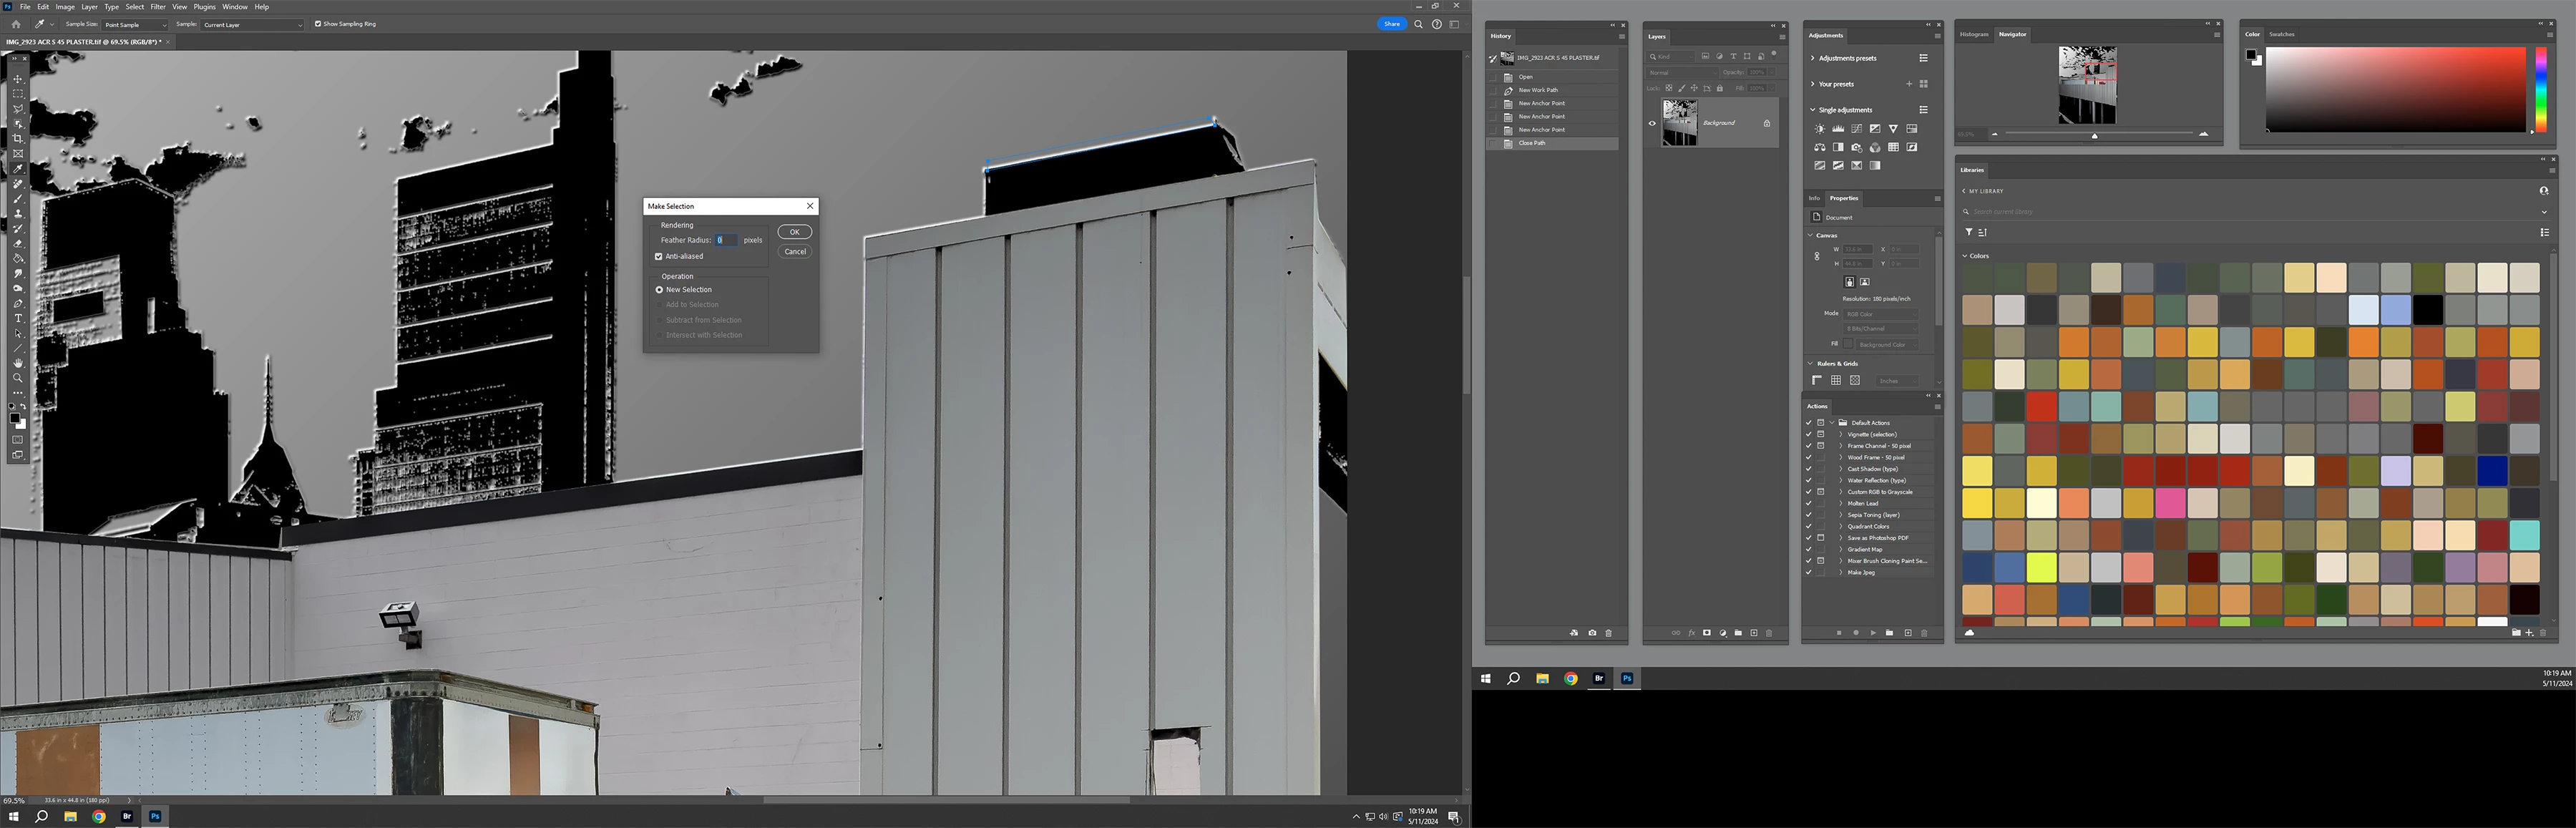Select the Type tool

[18, 318]
